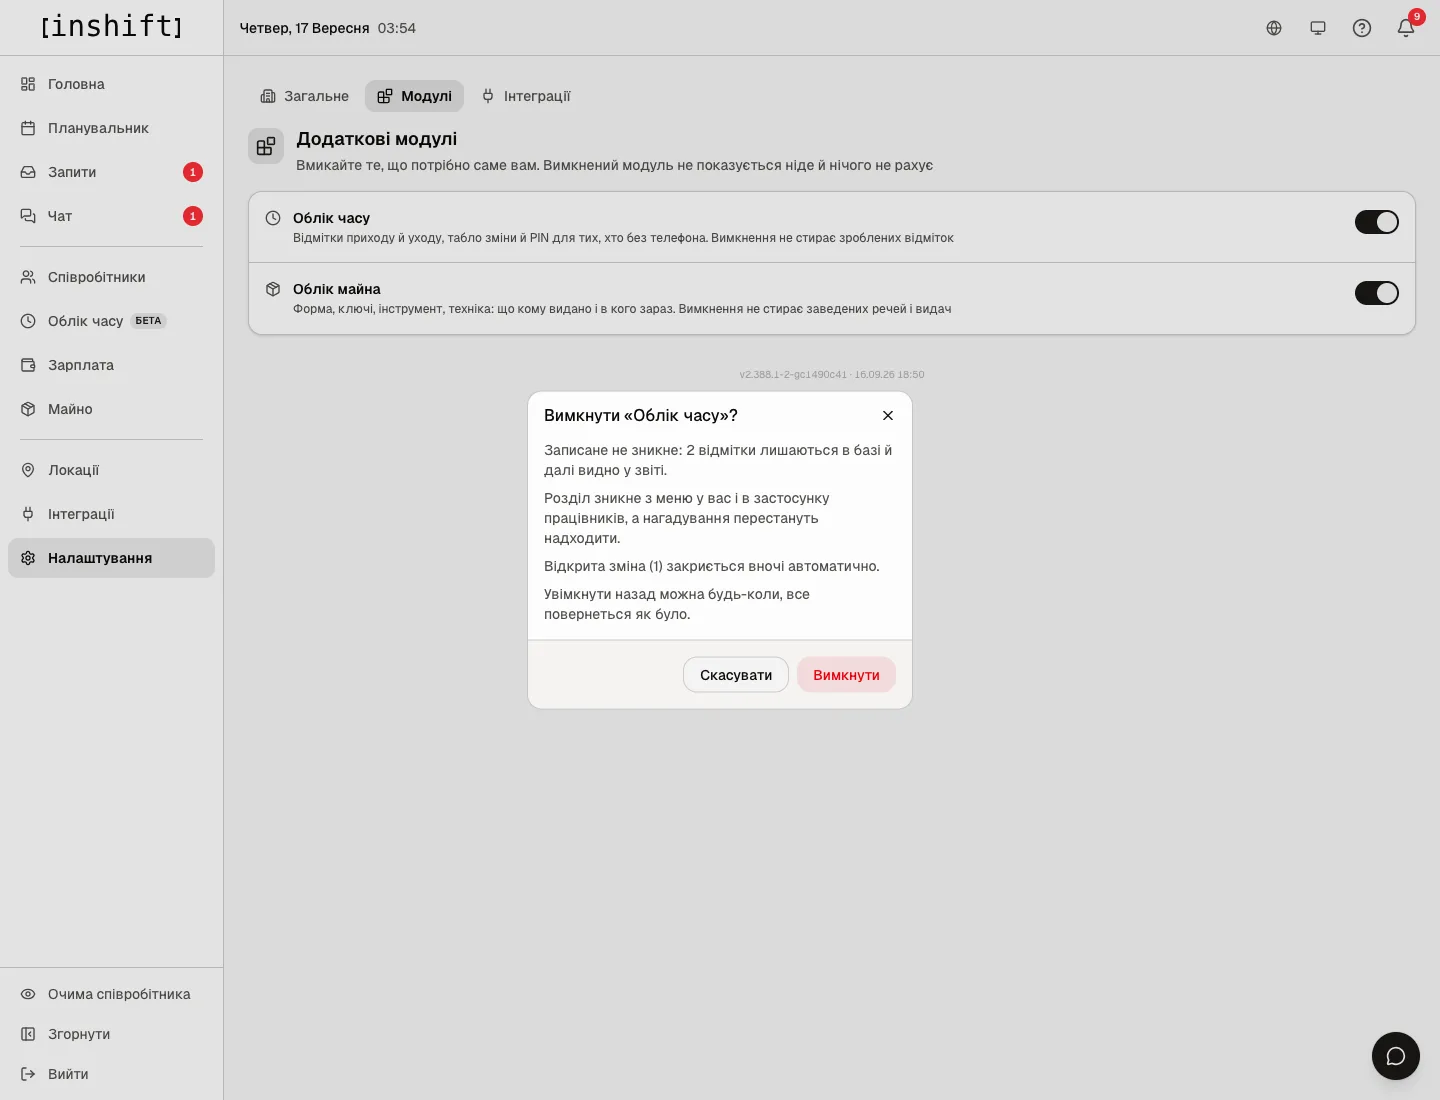Image resolution: width=1440 pixels, height=1100 pixels.
Task: Turn off the Облік часу module switch
Action: 1377,222
